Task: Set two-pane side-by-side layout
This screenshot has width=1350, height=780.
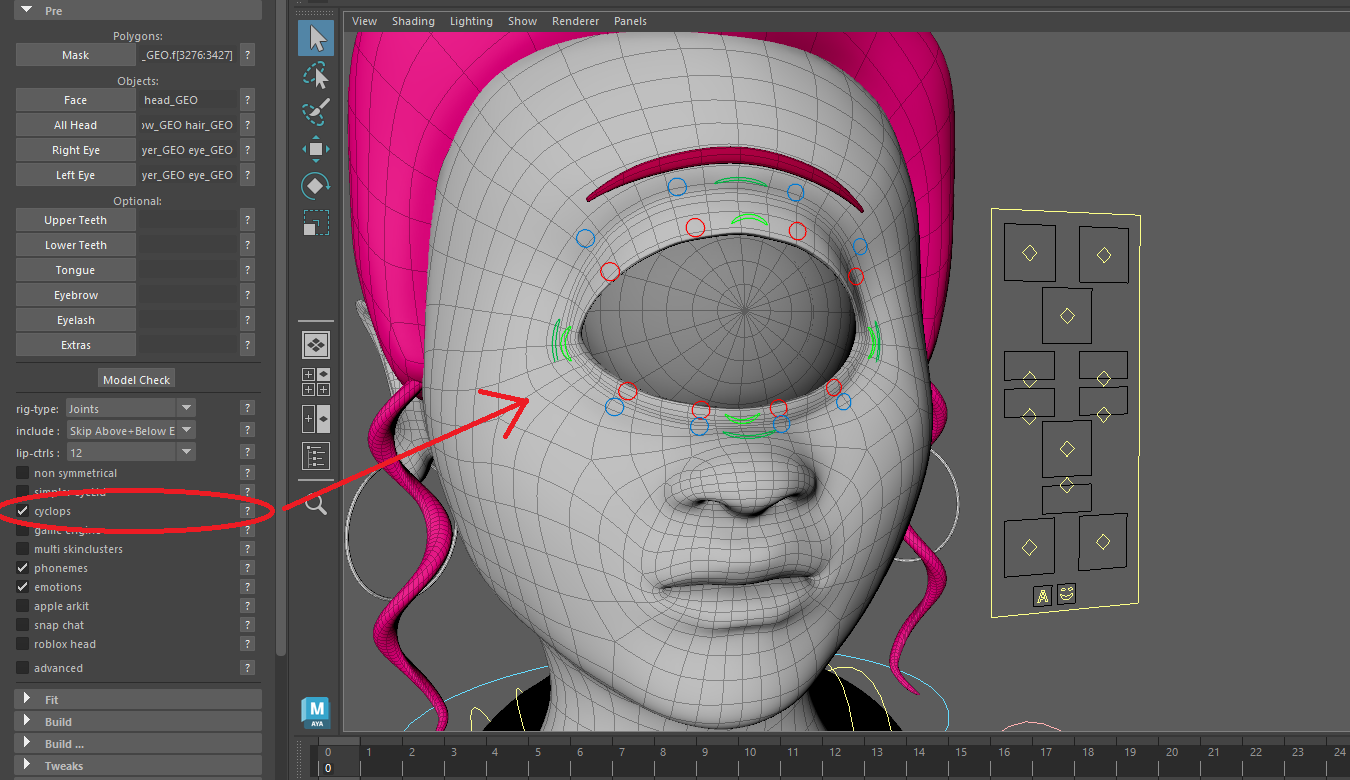Action: pos(316,419)
